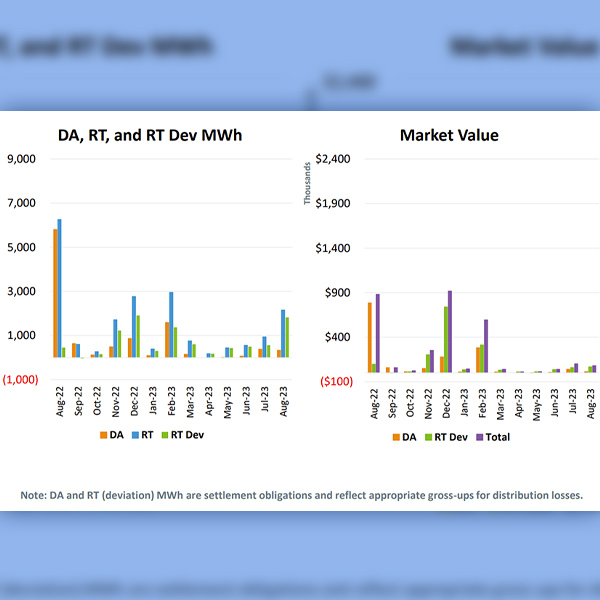
Task: Click the "DA, RT, and RT Dev MWh" chart title
Action: pos(148,135)
